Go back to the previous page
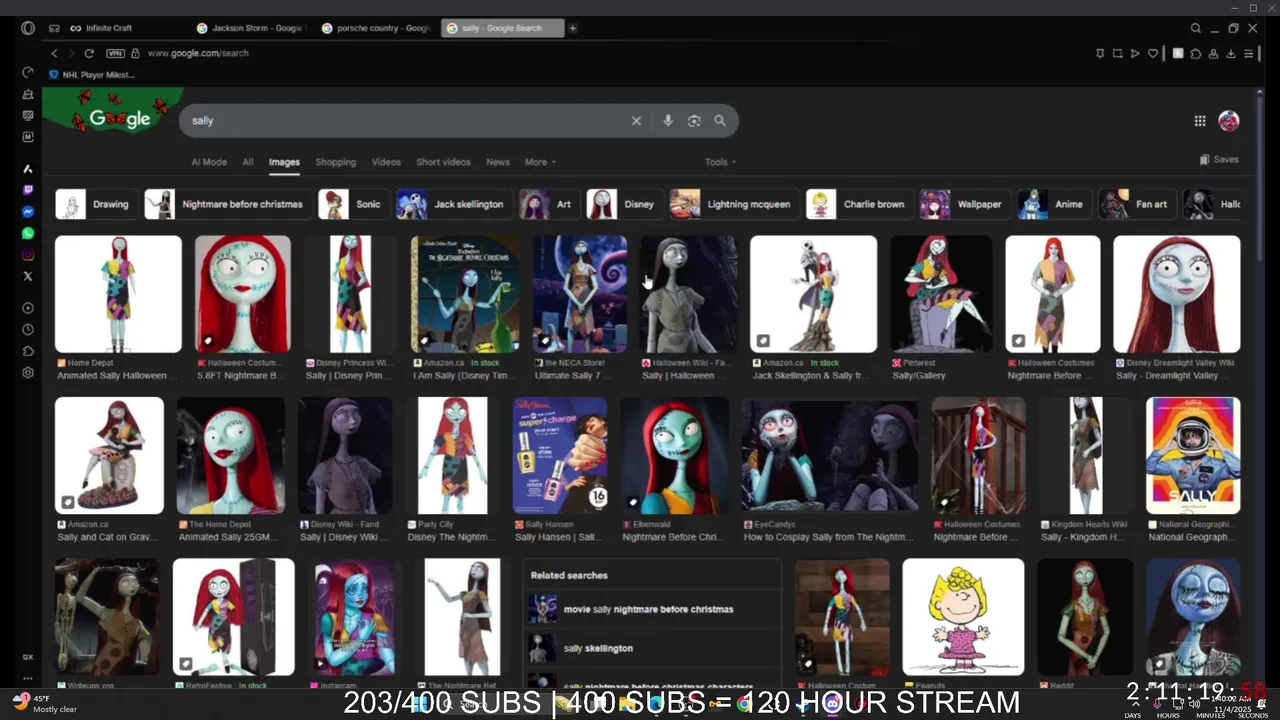The width and height of the screenshot is (1280, 720). click(55, 53)
